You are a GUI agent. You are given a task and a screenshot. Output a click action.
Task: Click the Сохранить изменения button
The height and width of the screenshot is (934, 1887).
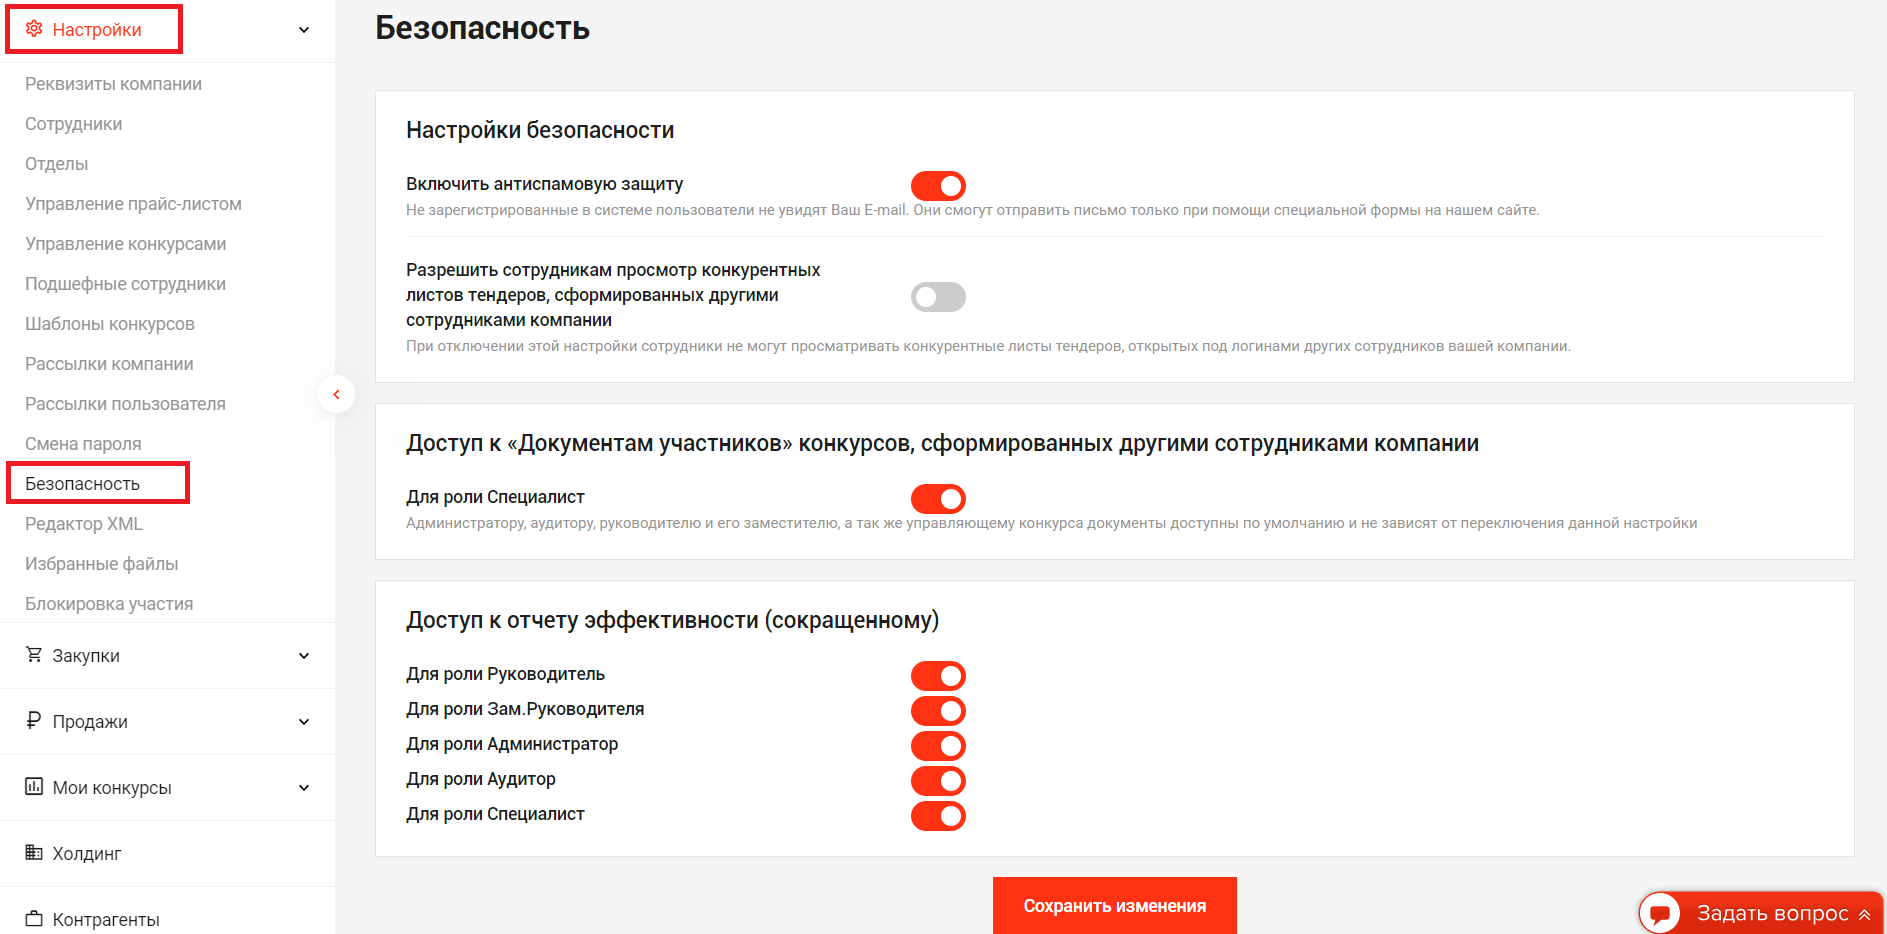pyautogui.click(x=1114, y=906)
